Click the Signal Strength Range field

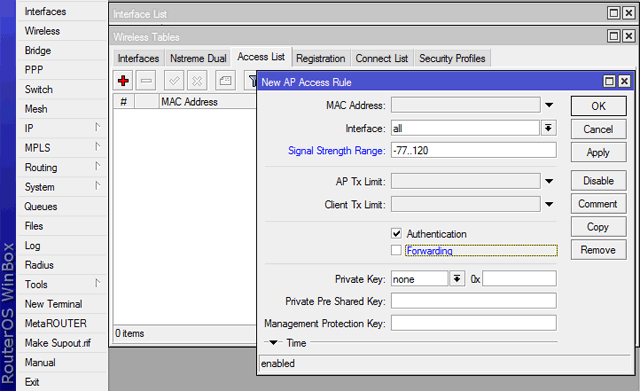pyautogui.click(x=473, y=150)
